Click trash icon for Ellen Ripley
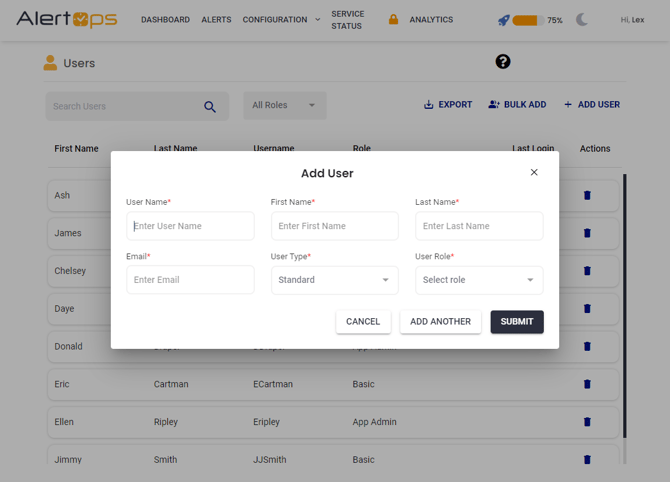670x482 pixels. 587,422
